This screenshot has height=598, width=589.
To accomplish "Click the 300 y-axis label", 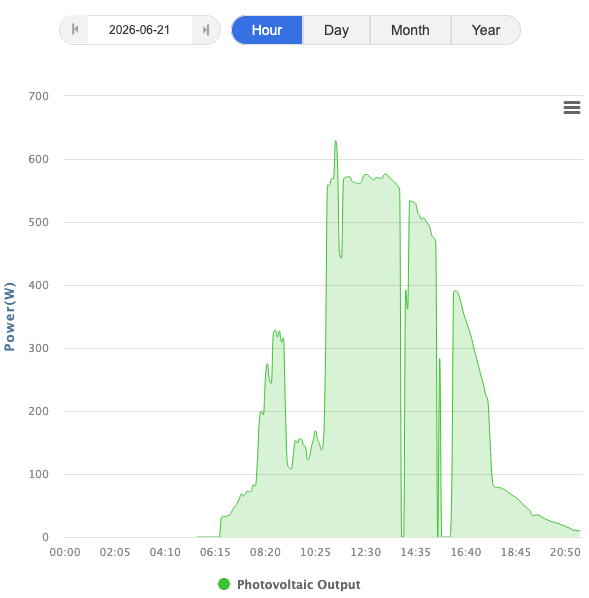I will 39,348.
